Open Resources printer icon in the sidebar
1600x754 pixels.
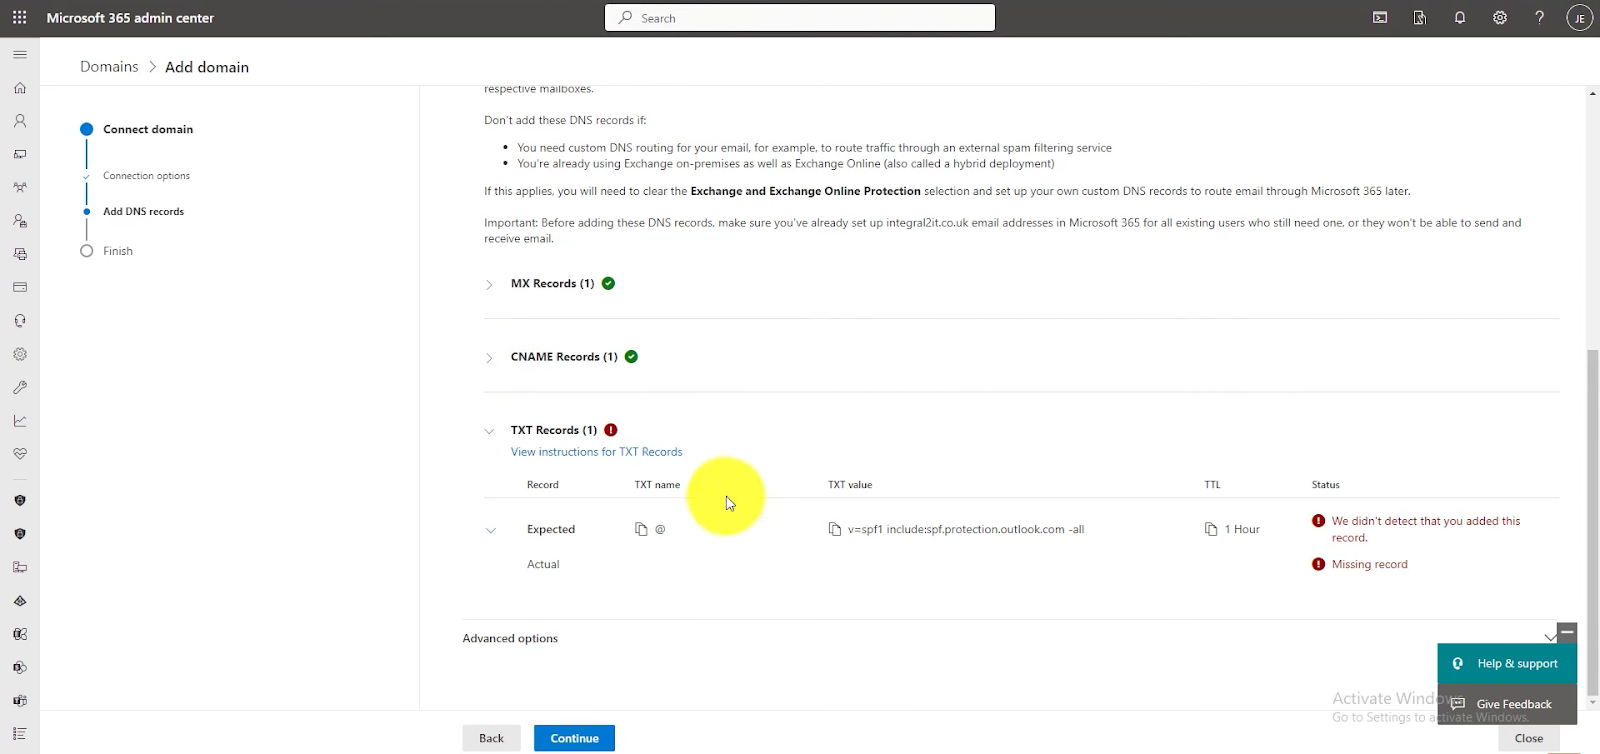pyautogui.click(x=20, y=254)
